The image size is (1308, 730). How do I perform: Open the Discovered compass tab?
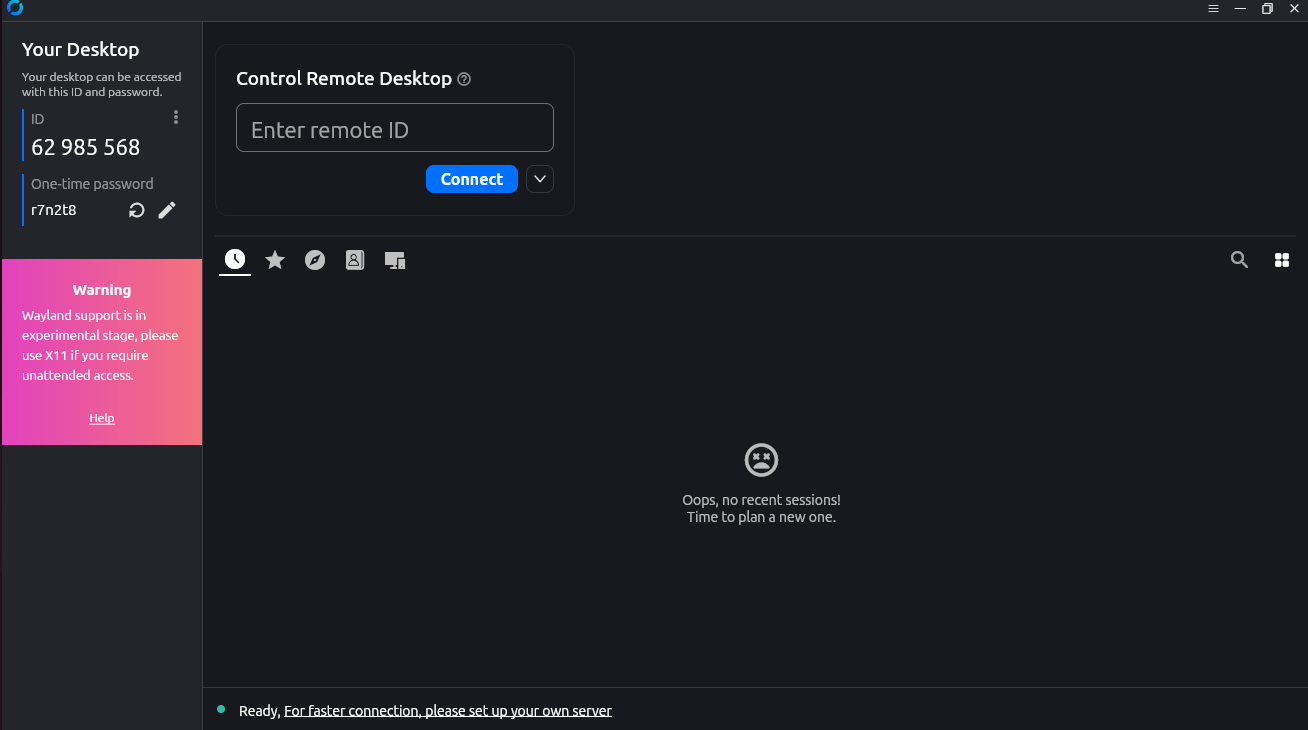[x=315, y=260]
